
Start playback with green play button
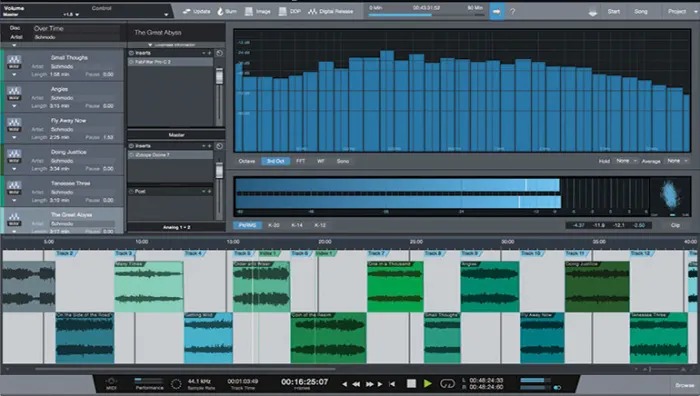click(427, 383)
